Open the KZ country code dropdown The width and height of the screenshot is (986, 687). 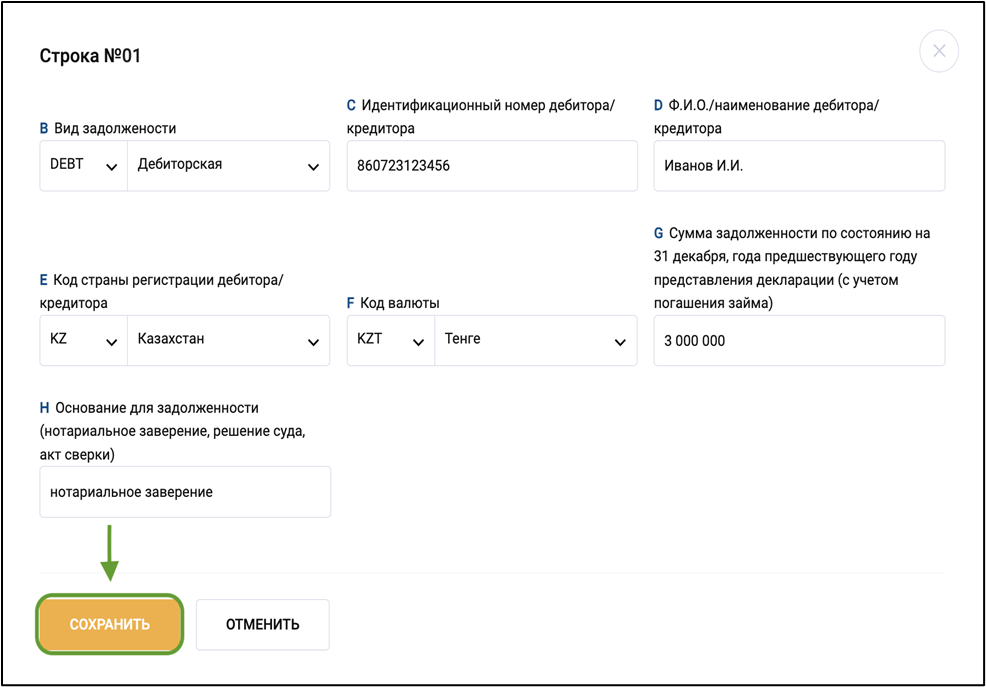[84, 340]
